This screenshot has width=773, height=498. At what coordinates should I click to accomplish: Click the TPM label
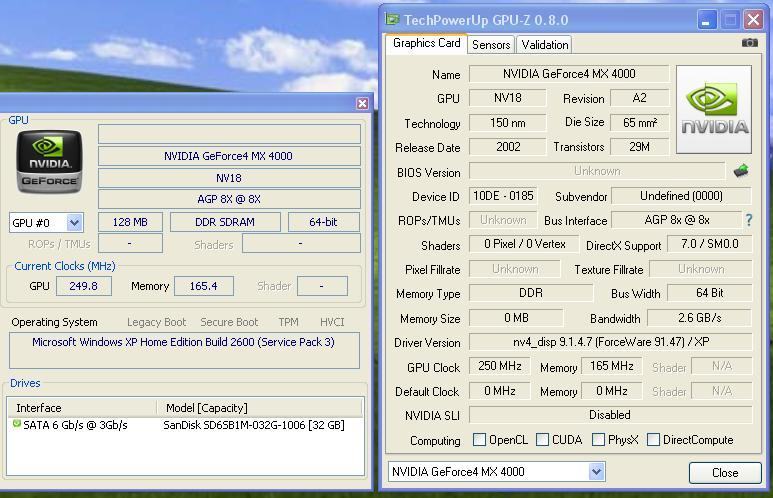(288, 322)
